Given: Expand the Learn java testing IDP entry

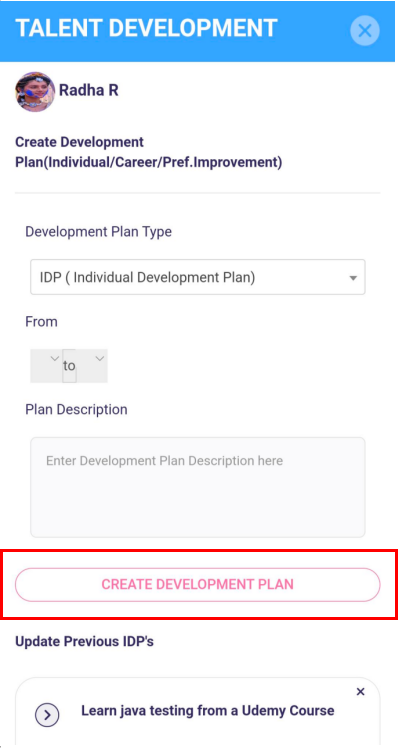Looking at the screenshot, I should 47,715.
